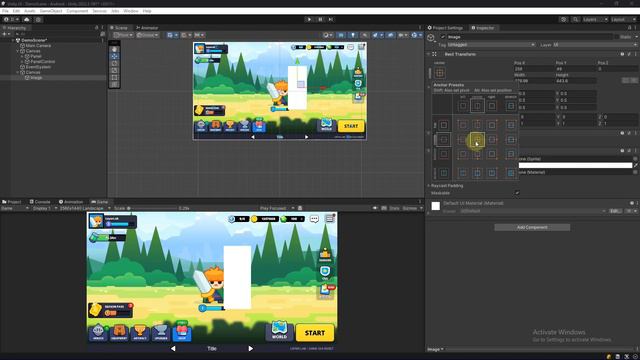The image size is (640, 360).
Task: Choose the top-row horizontal stretch preset
Action: pos(511,124)
